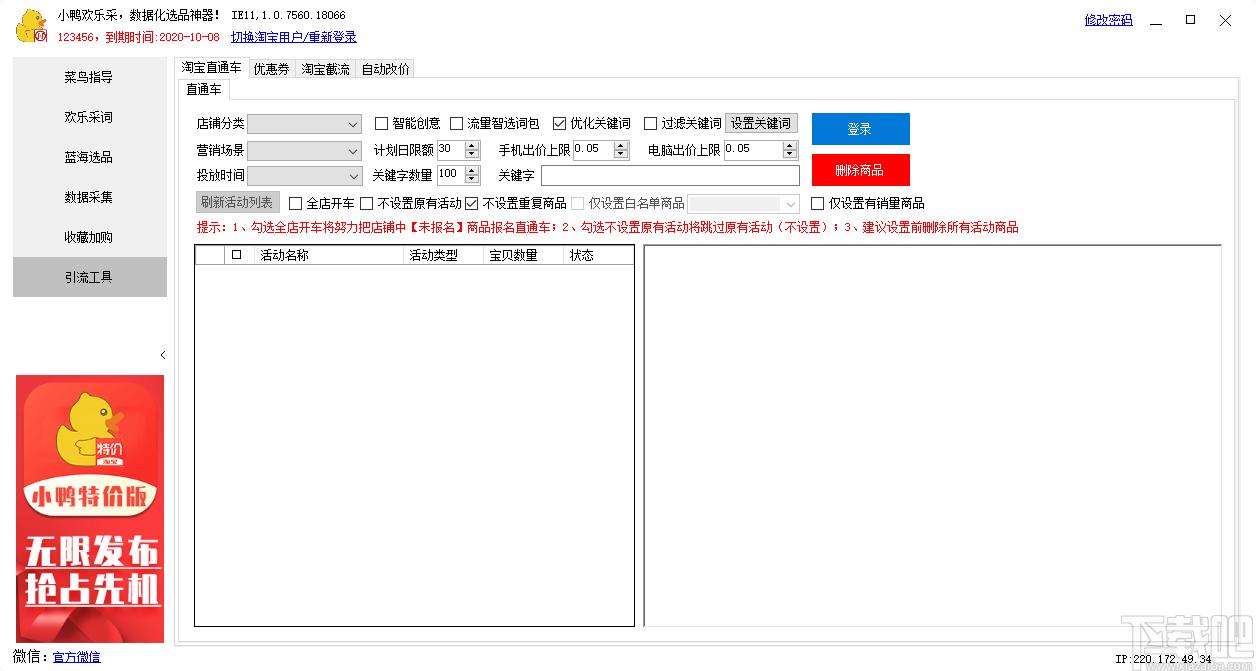The width and height of the screenshot is (1256, 671).
Task: Uncheck the 不设置重复商品 checkbox
Action: click(471, 204)
